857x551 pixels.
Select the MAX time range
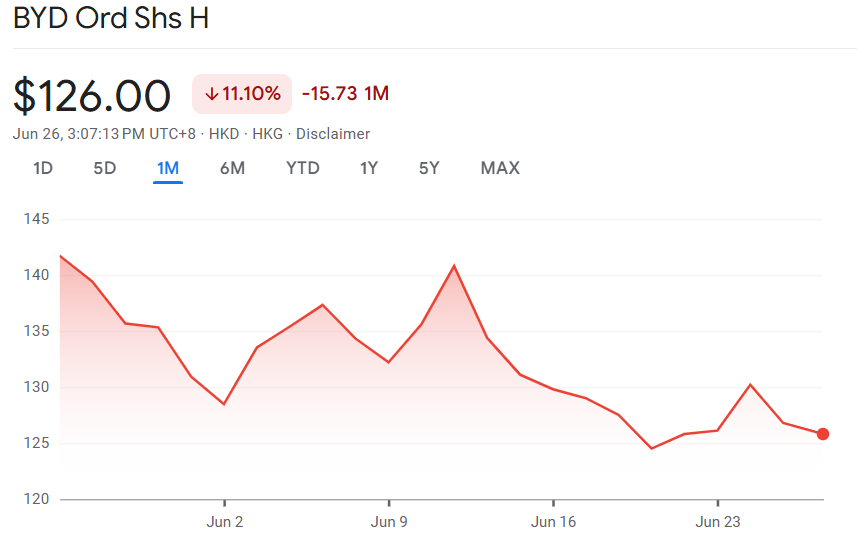tap(500, 168)
